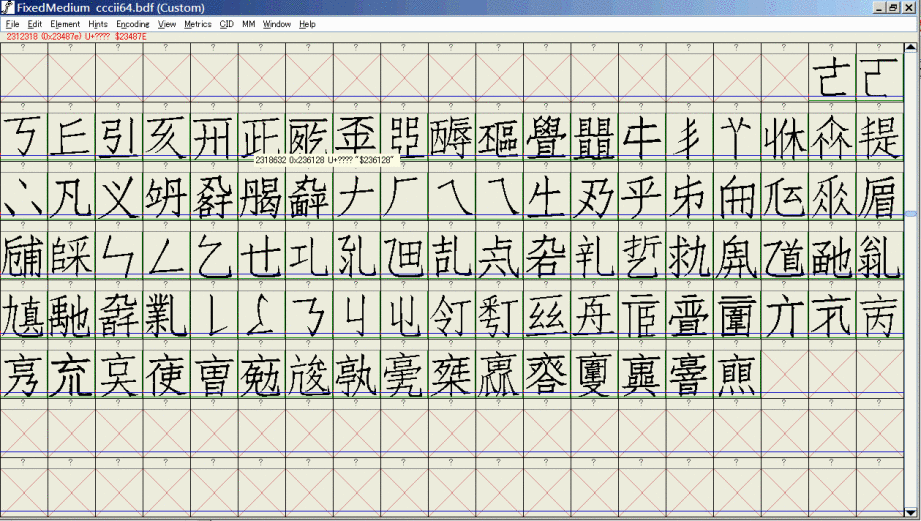The width and height of the screenshot is (921, 521).
Task: Open the File menu
Action: click(x=13, y=24)
